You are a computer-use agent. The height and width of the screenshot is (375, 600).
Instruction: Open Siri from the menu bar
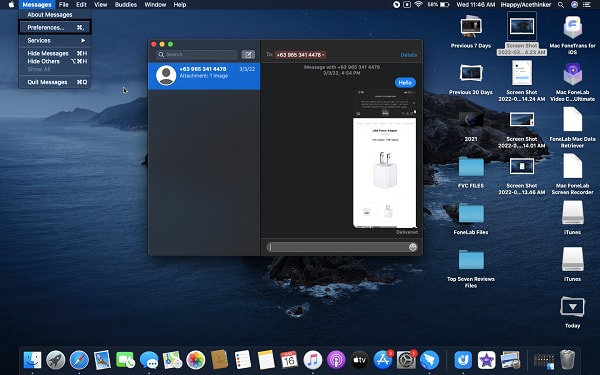(574, 5)
